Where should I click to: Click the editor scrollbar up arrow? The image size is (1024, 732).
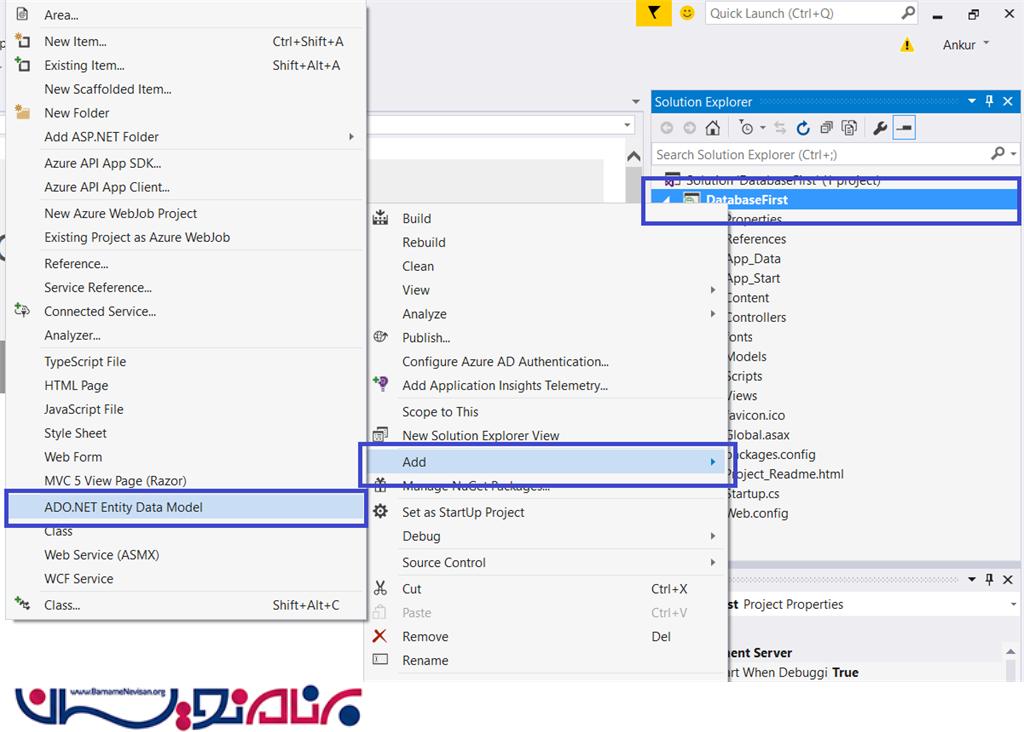633,157
